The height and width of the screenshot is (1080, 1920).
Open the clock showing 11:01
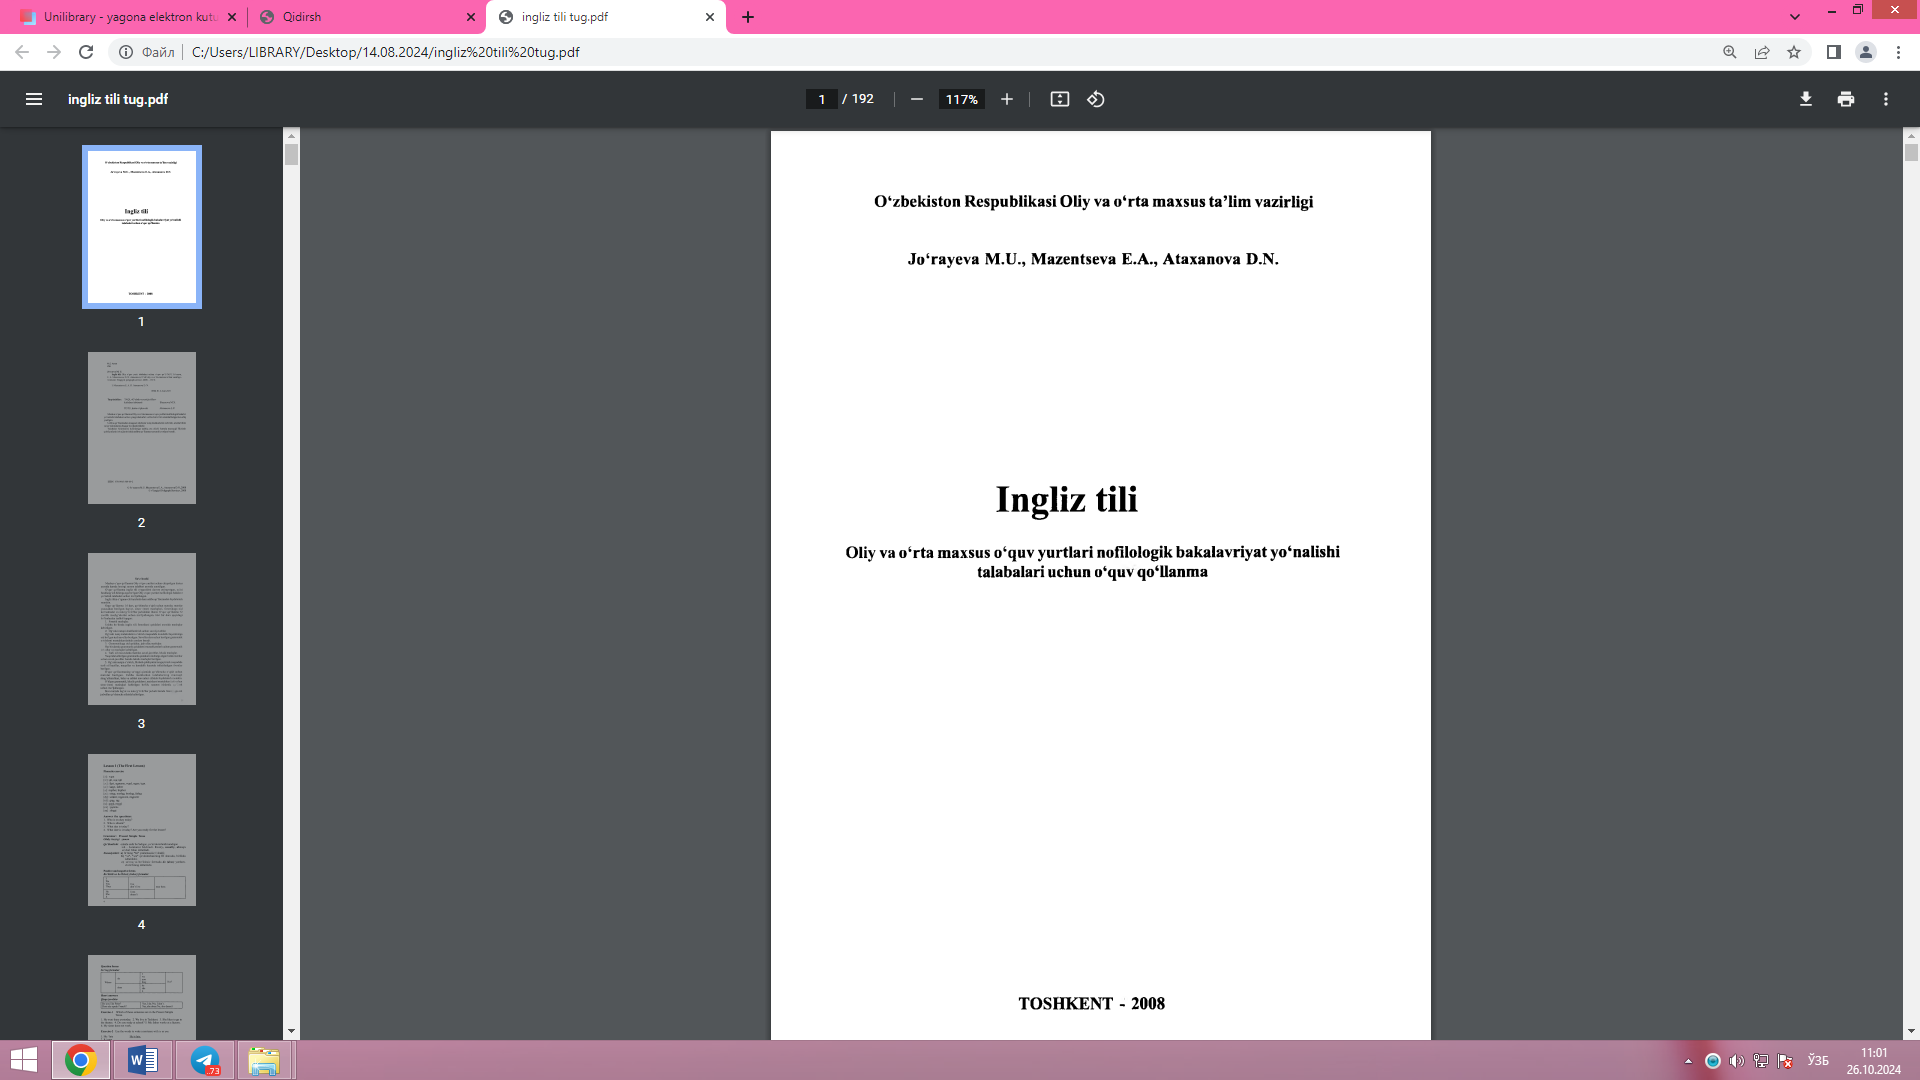(1874, 1061)
